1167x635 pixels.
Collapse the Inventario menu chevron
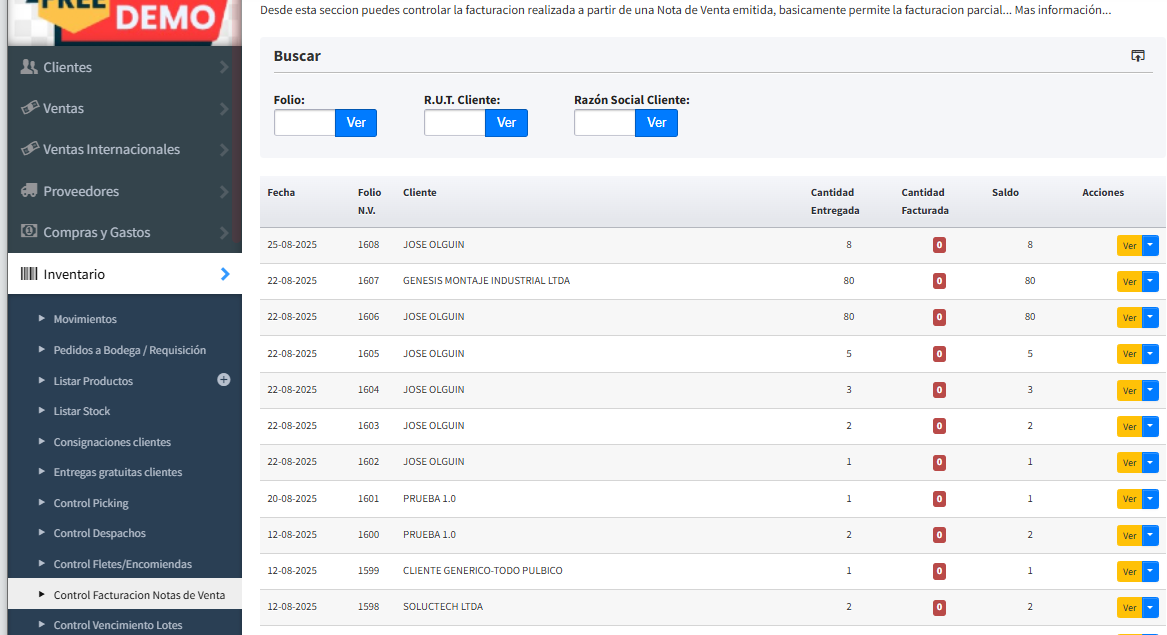pos(225,274)
